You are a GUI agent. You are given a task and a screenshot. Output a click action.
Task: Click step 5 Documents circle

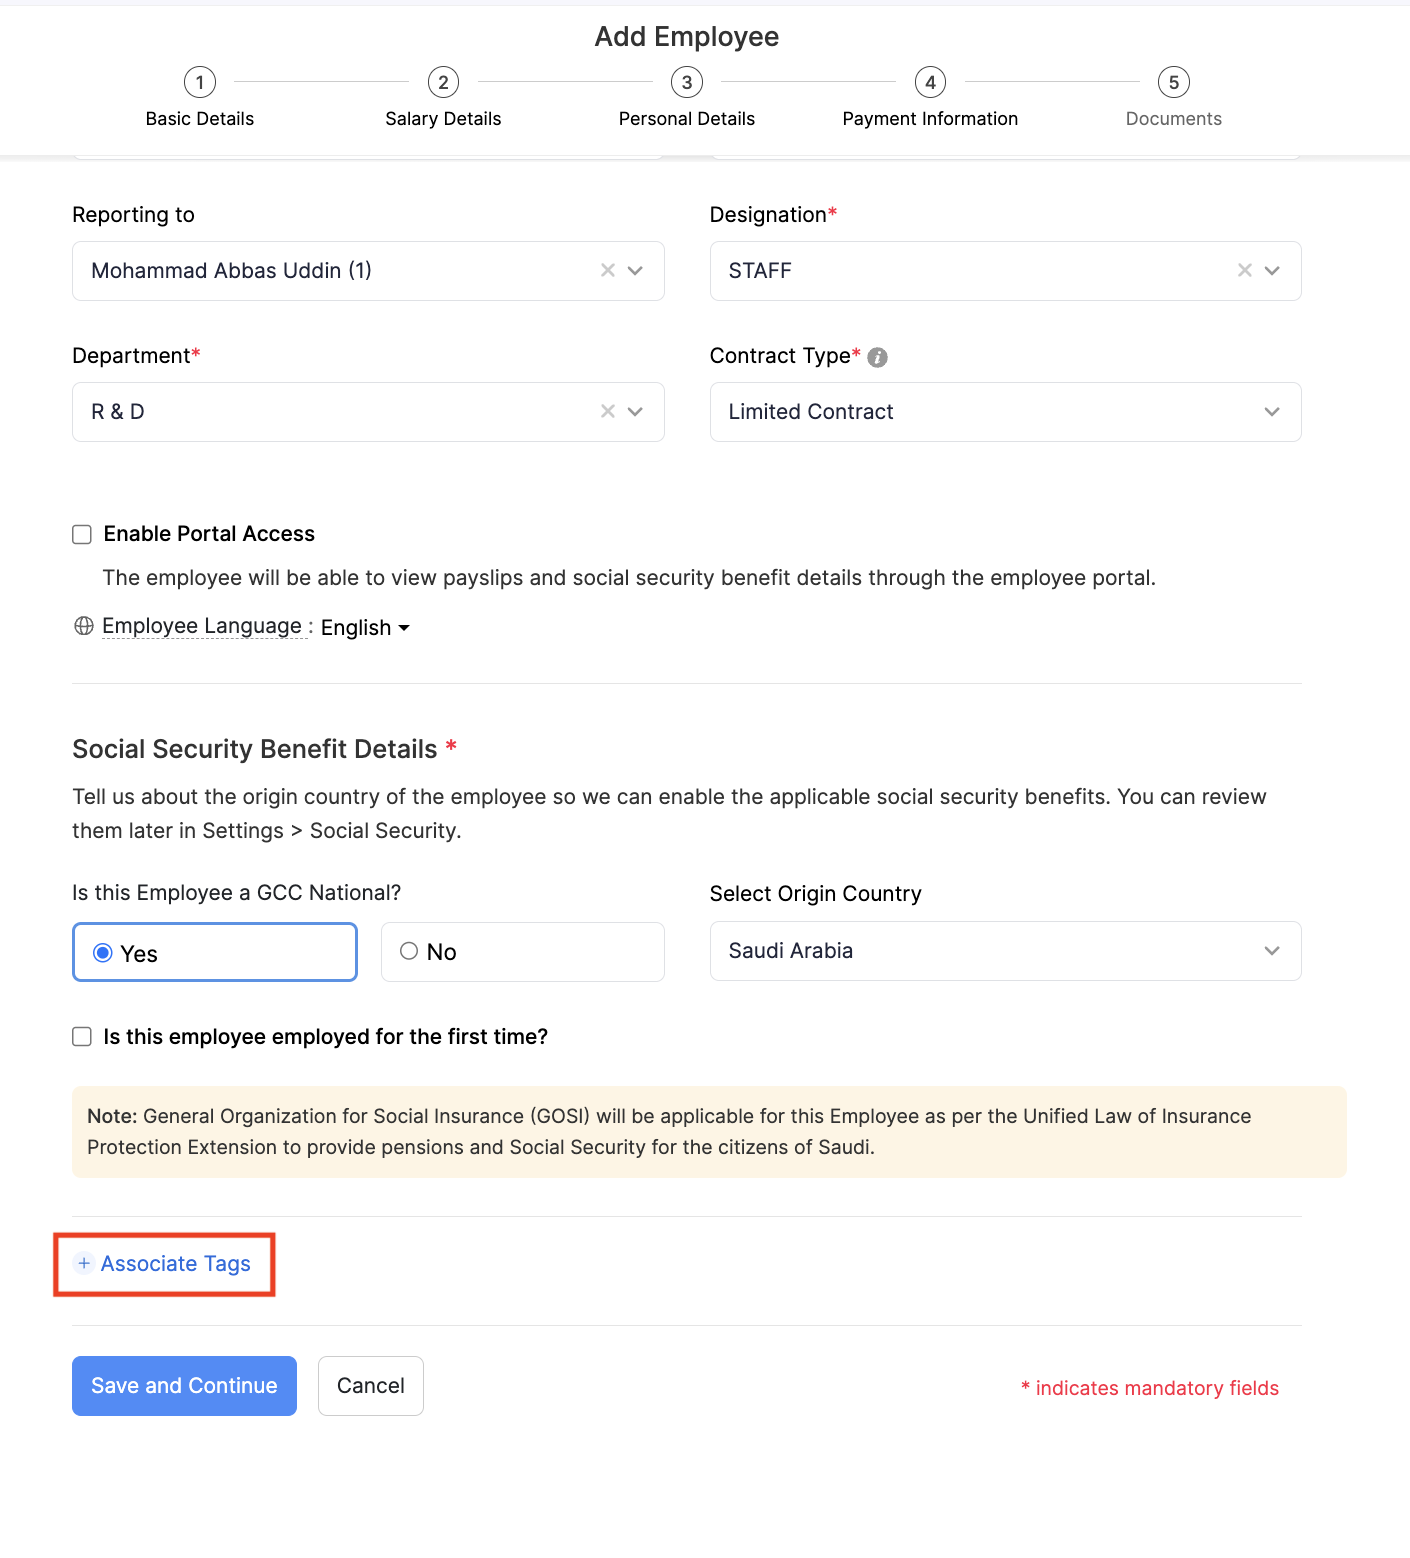click(x=1173, y=82)
